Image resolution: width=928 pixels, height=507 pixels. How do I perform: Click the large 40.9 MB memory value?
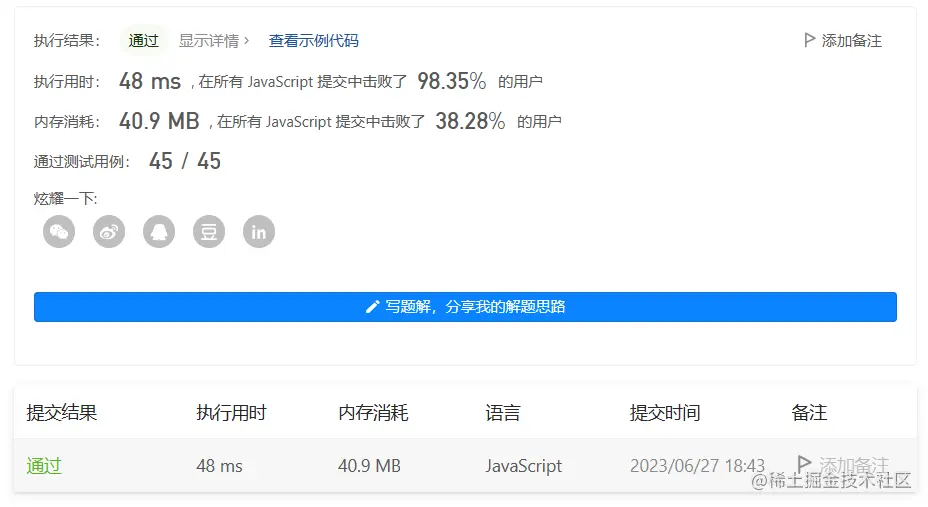tap(159, 121)
